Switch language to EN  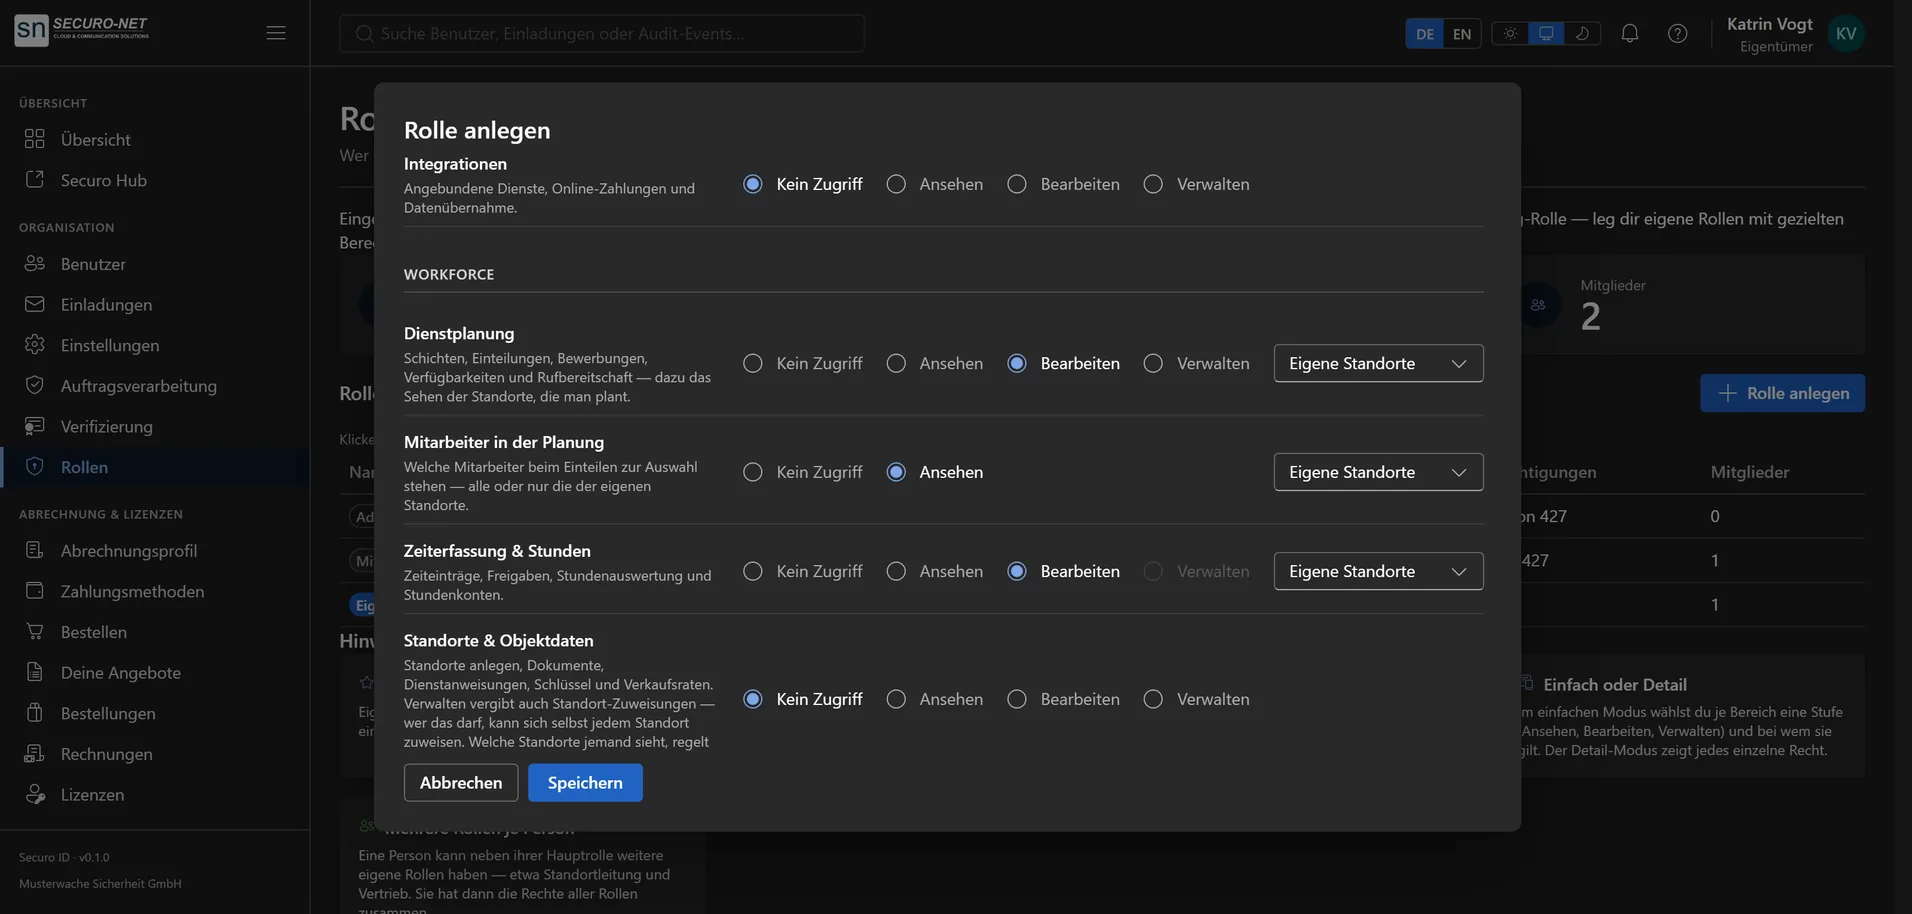1462,34
